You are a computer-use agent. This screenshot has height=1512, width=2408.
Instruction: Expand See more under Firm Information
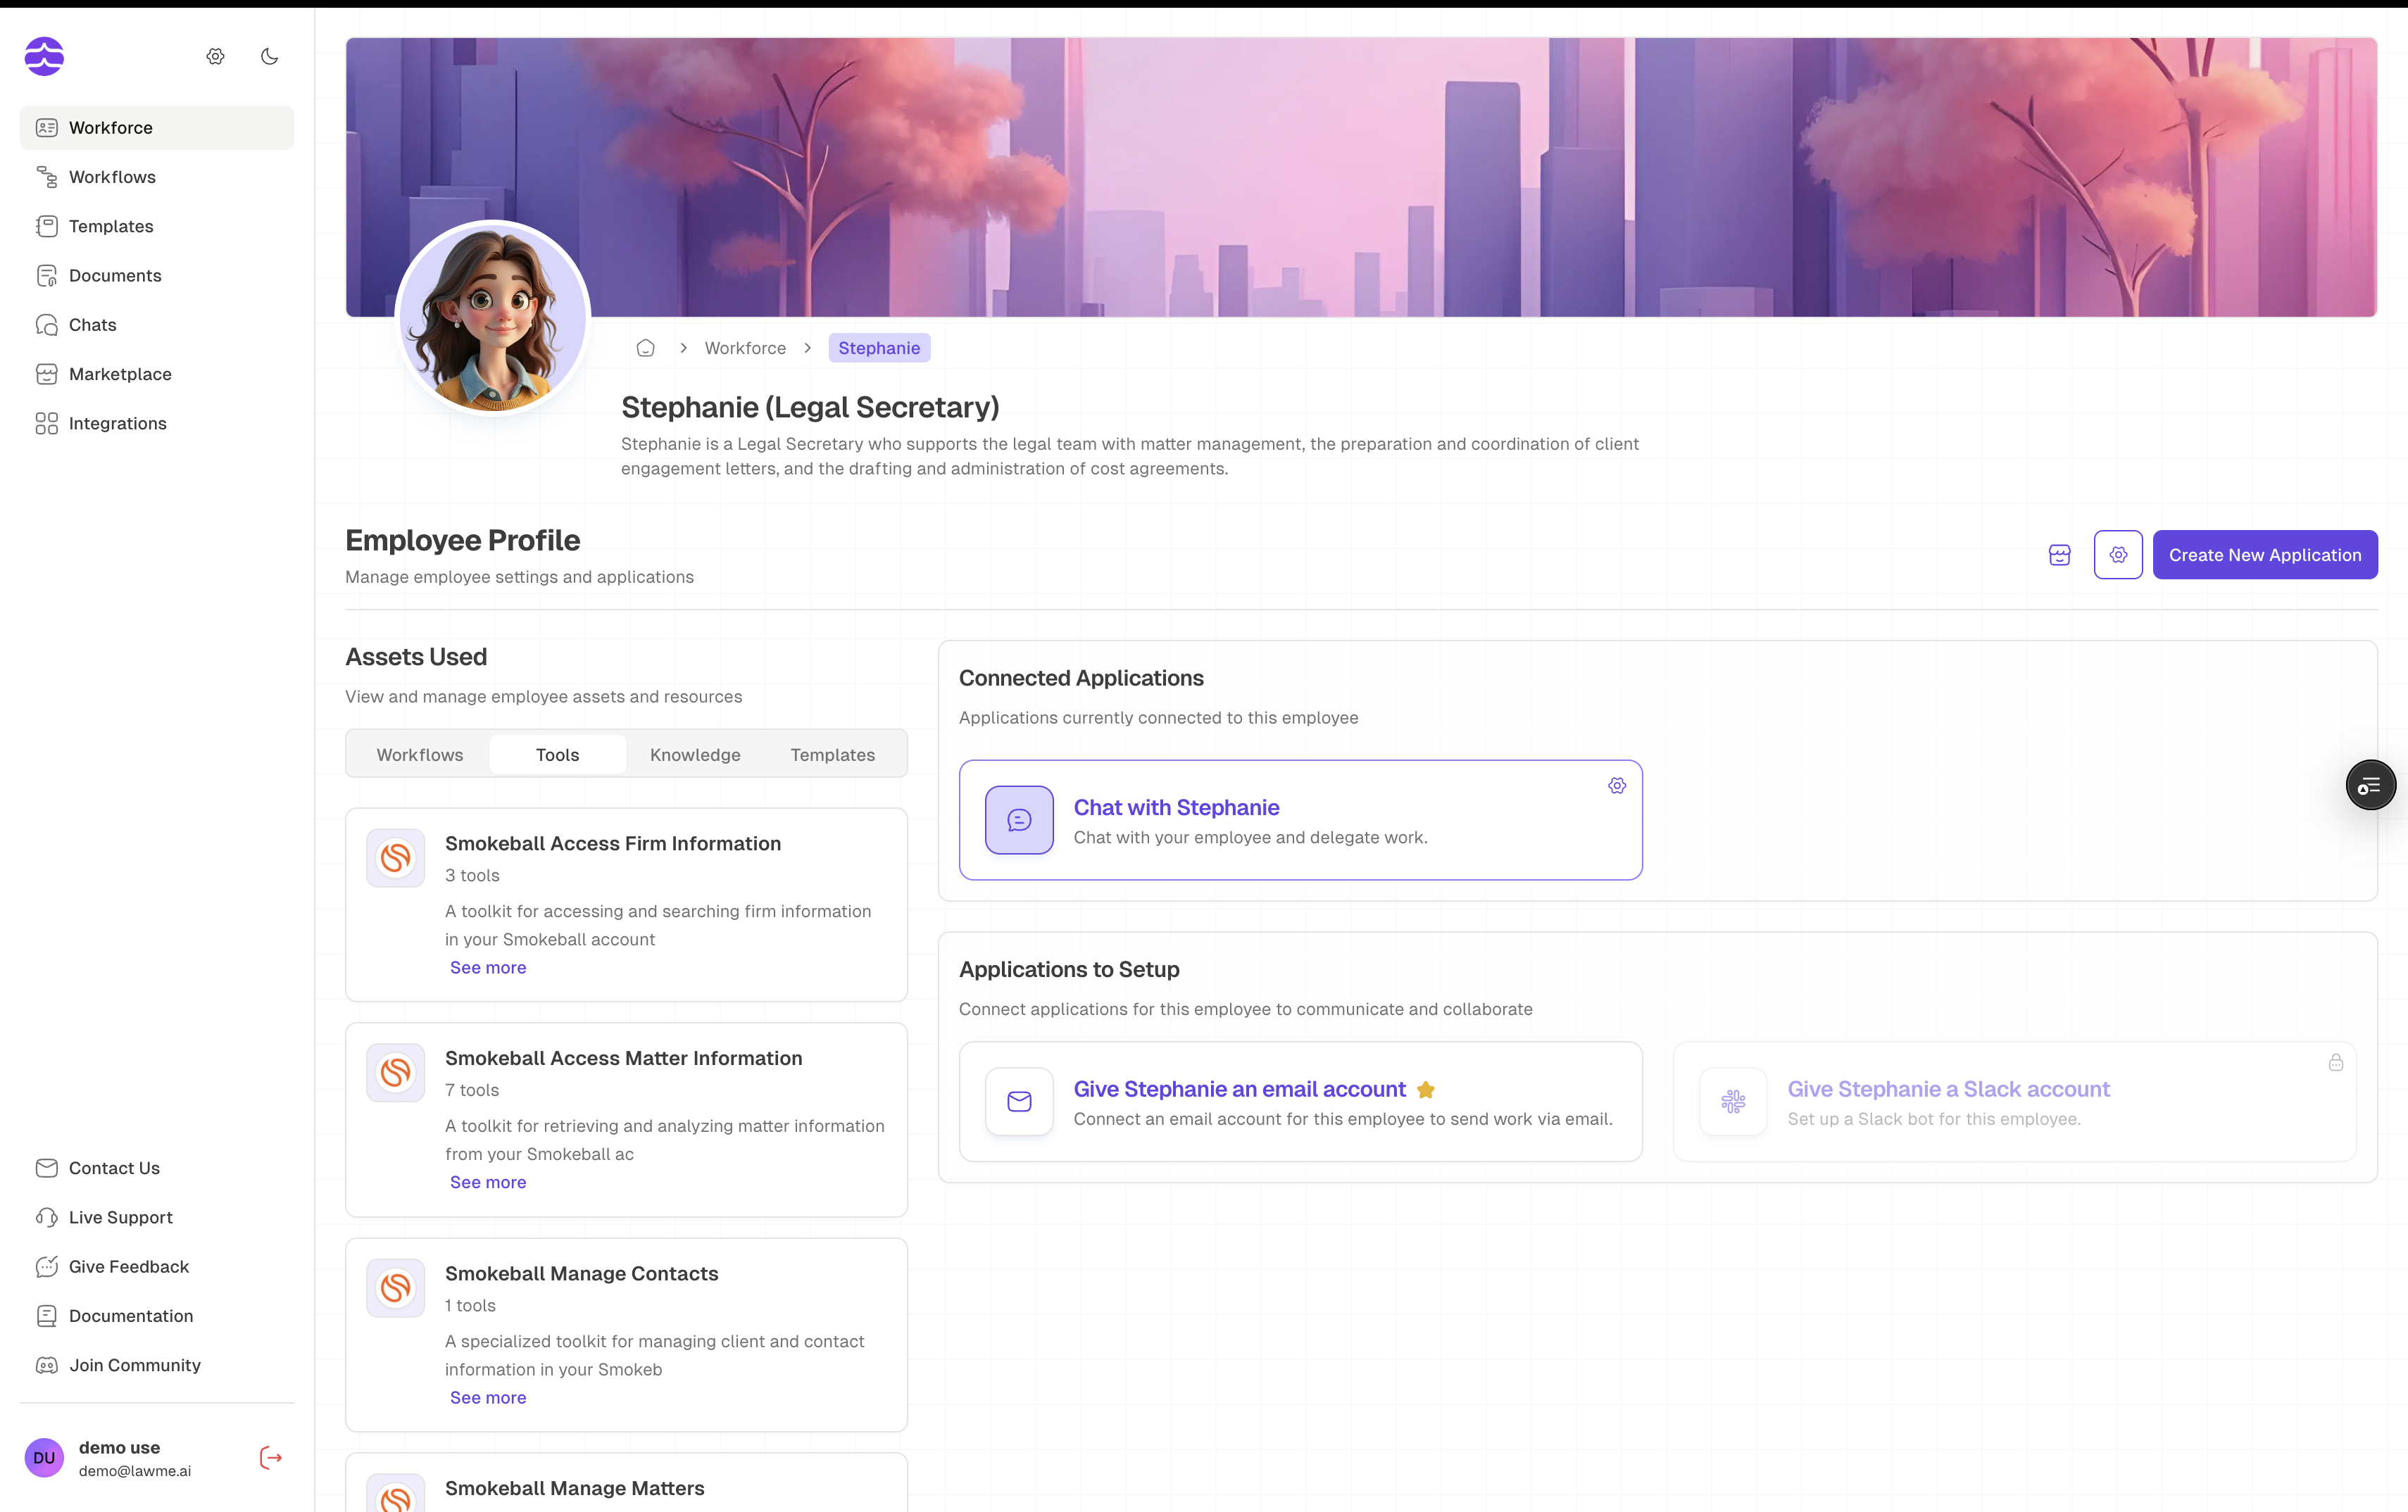[x=487, y=967]
